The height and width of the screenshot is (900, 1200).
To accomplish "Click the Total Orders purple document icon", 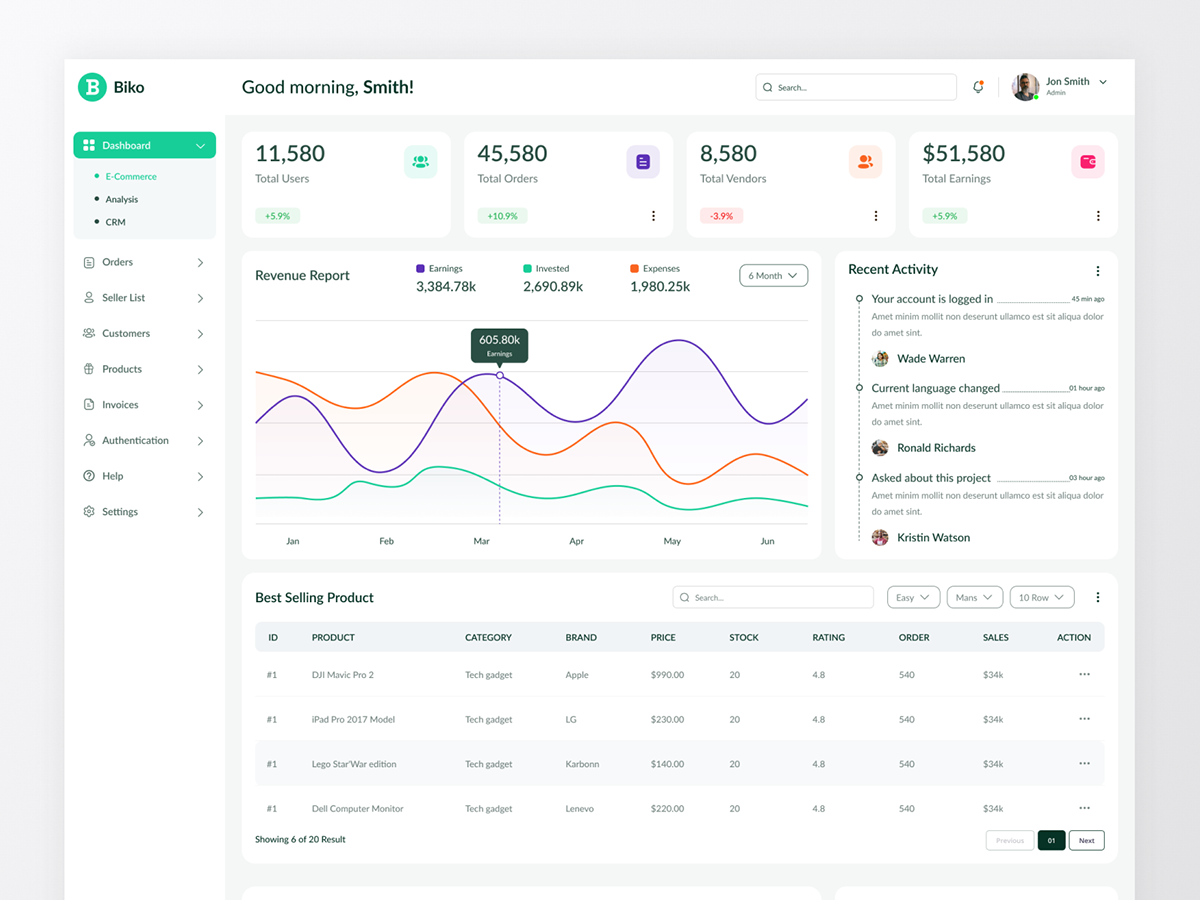I will click(x=643, y=162).
